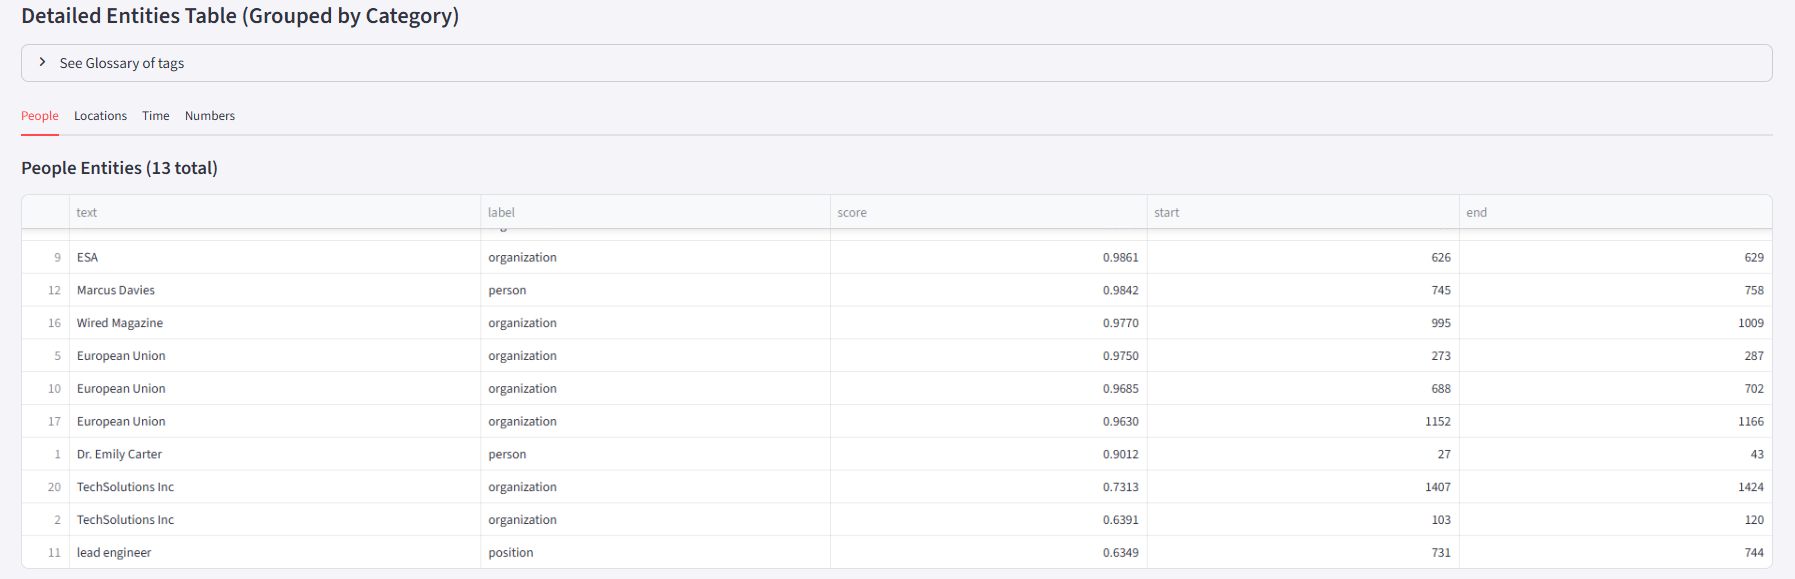This screenshot has height=579, width=1795.
Task: Click person label for Marcus Davies
Action: [655, 290]
